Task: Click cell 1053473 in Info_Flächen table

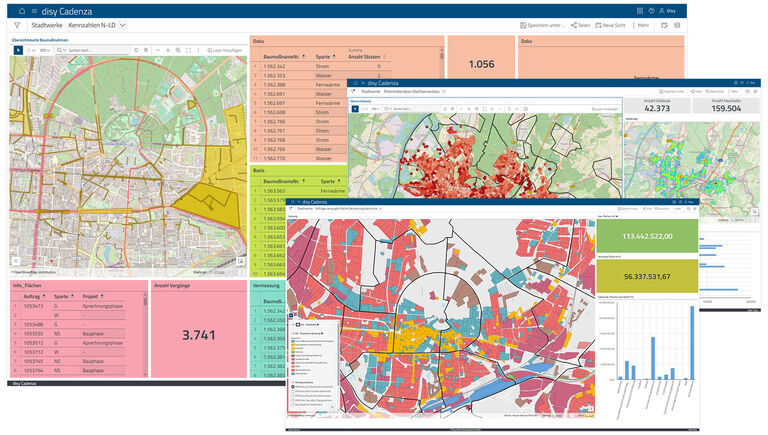Action: point(33,306)
